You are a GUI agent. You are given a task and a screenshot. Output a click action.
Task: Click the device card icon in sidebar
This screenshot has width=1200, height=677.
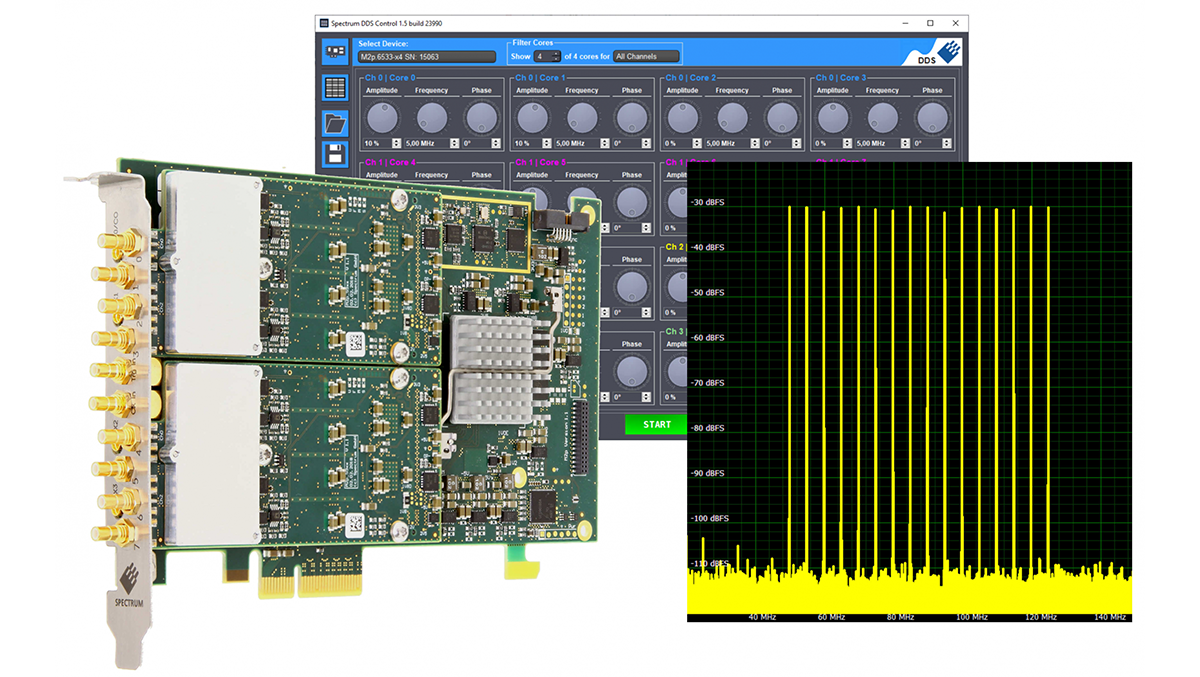tap(335, 50)
